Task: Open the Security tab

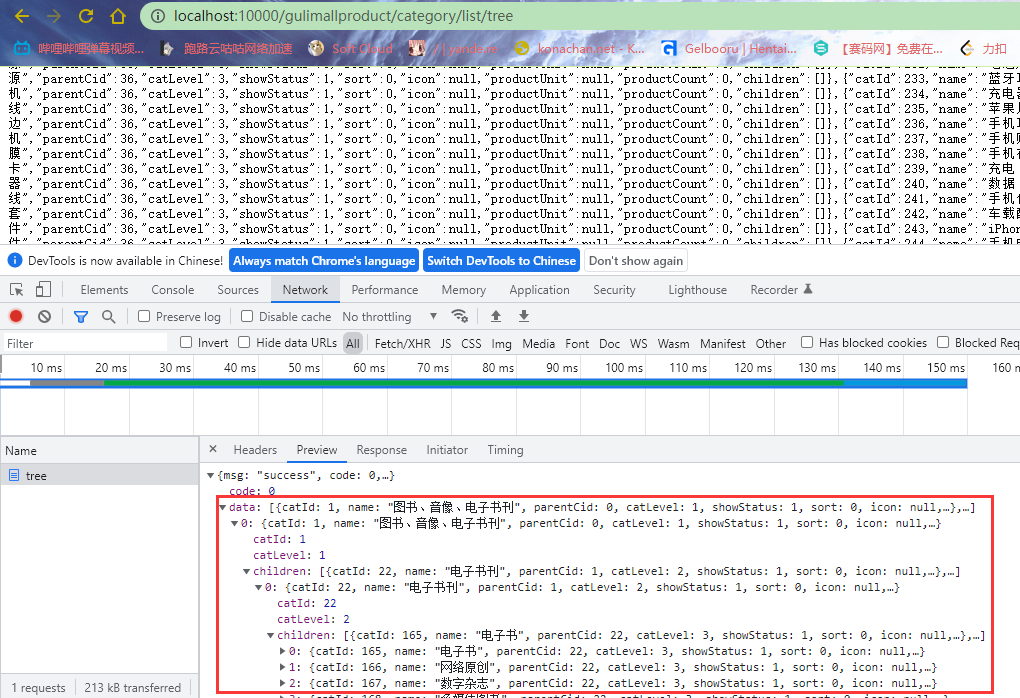Action: point(614,289)
